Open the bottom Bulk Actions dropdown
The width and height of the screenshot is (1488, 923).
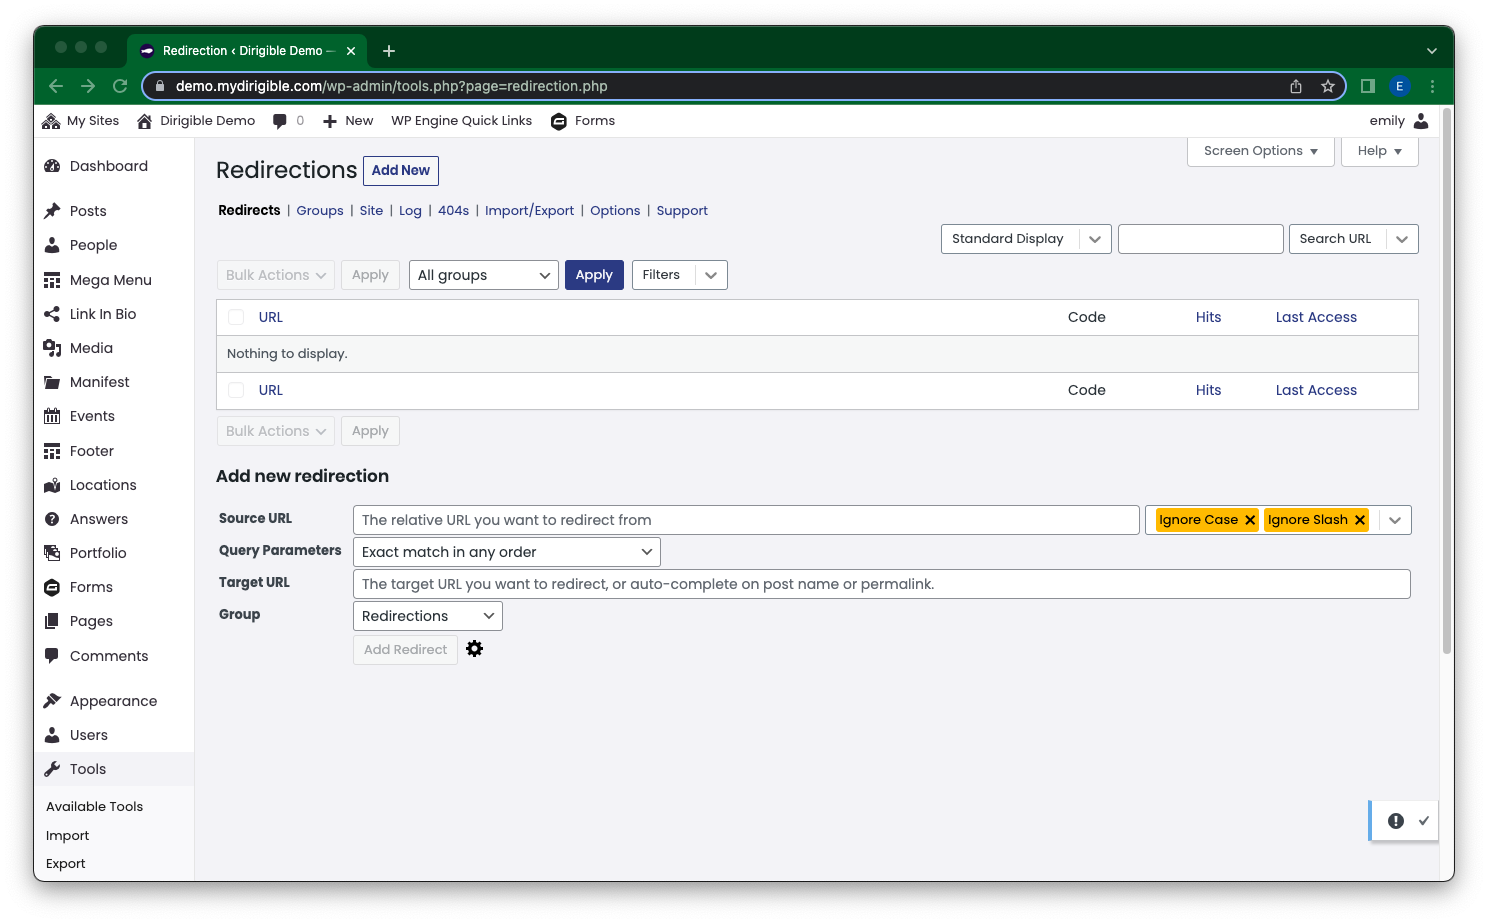(x=276, y=431)
